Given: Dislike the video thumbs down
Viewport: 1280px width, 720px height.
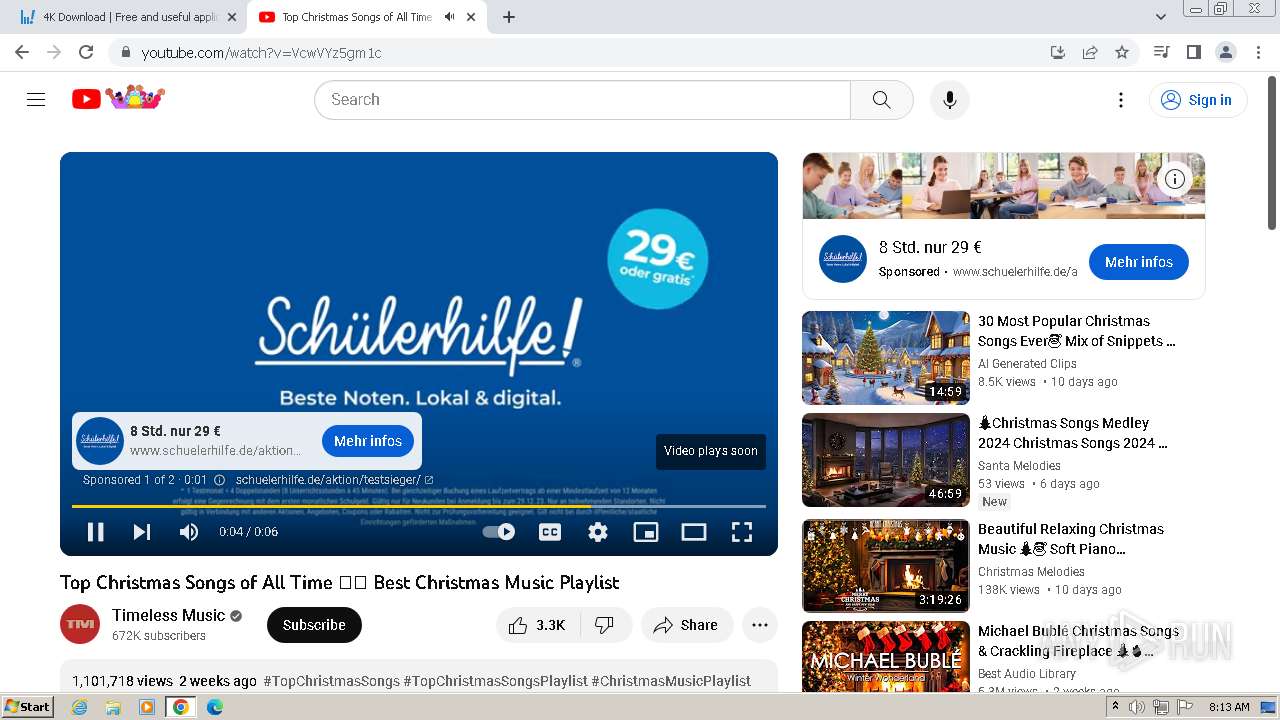Looking at the screenshot, I should click(604, 625).
